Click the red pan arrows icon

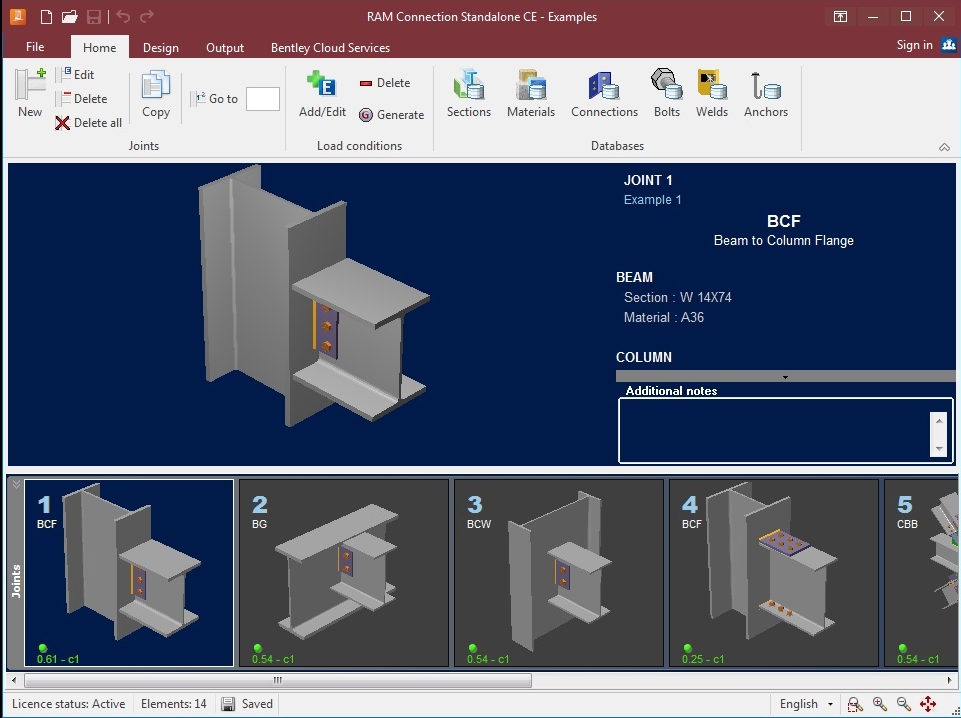click(x=928, y=704)
